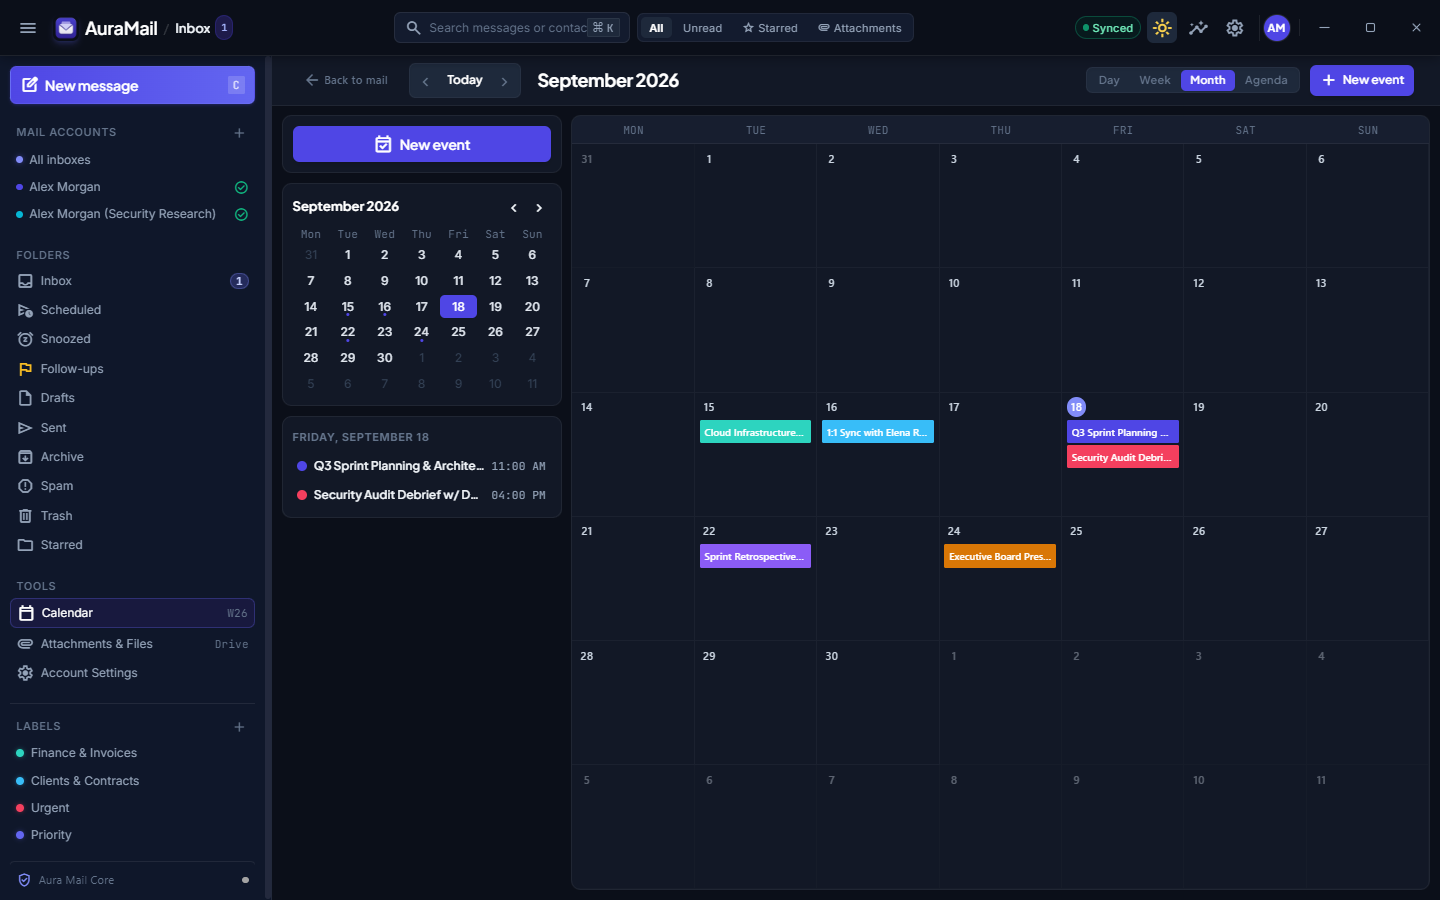Open the Snoozed folder

(132, 339)
